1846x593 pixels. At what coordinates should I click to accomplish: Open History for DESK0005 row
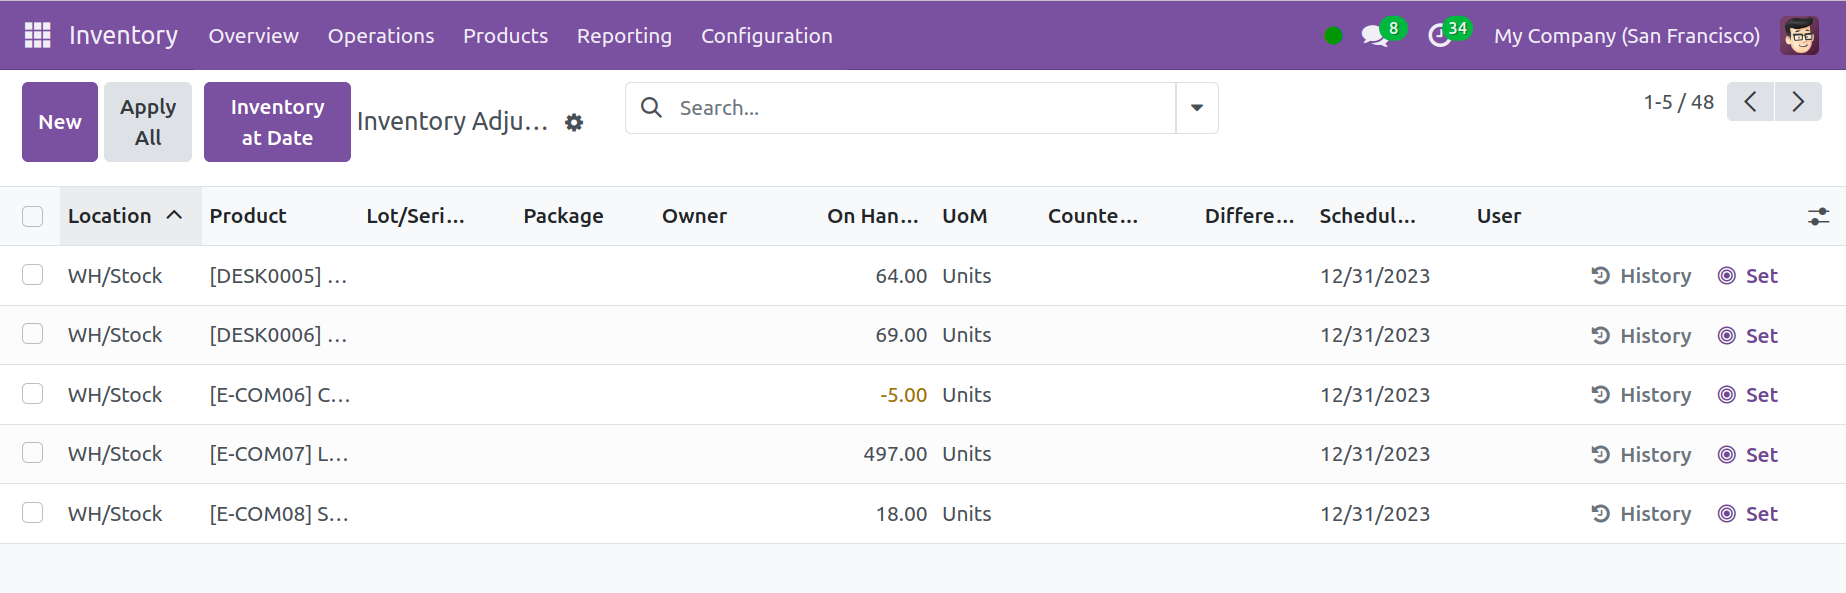tap(1641, 276)
